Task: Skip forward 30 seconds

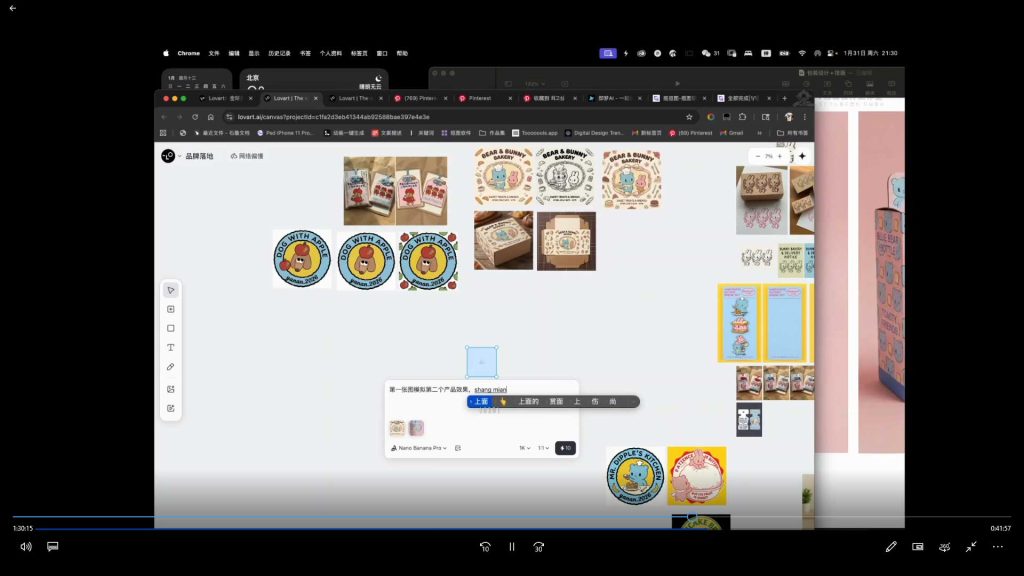Action: click(539, 547)
